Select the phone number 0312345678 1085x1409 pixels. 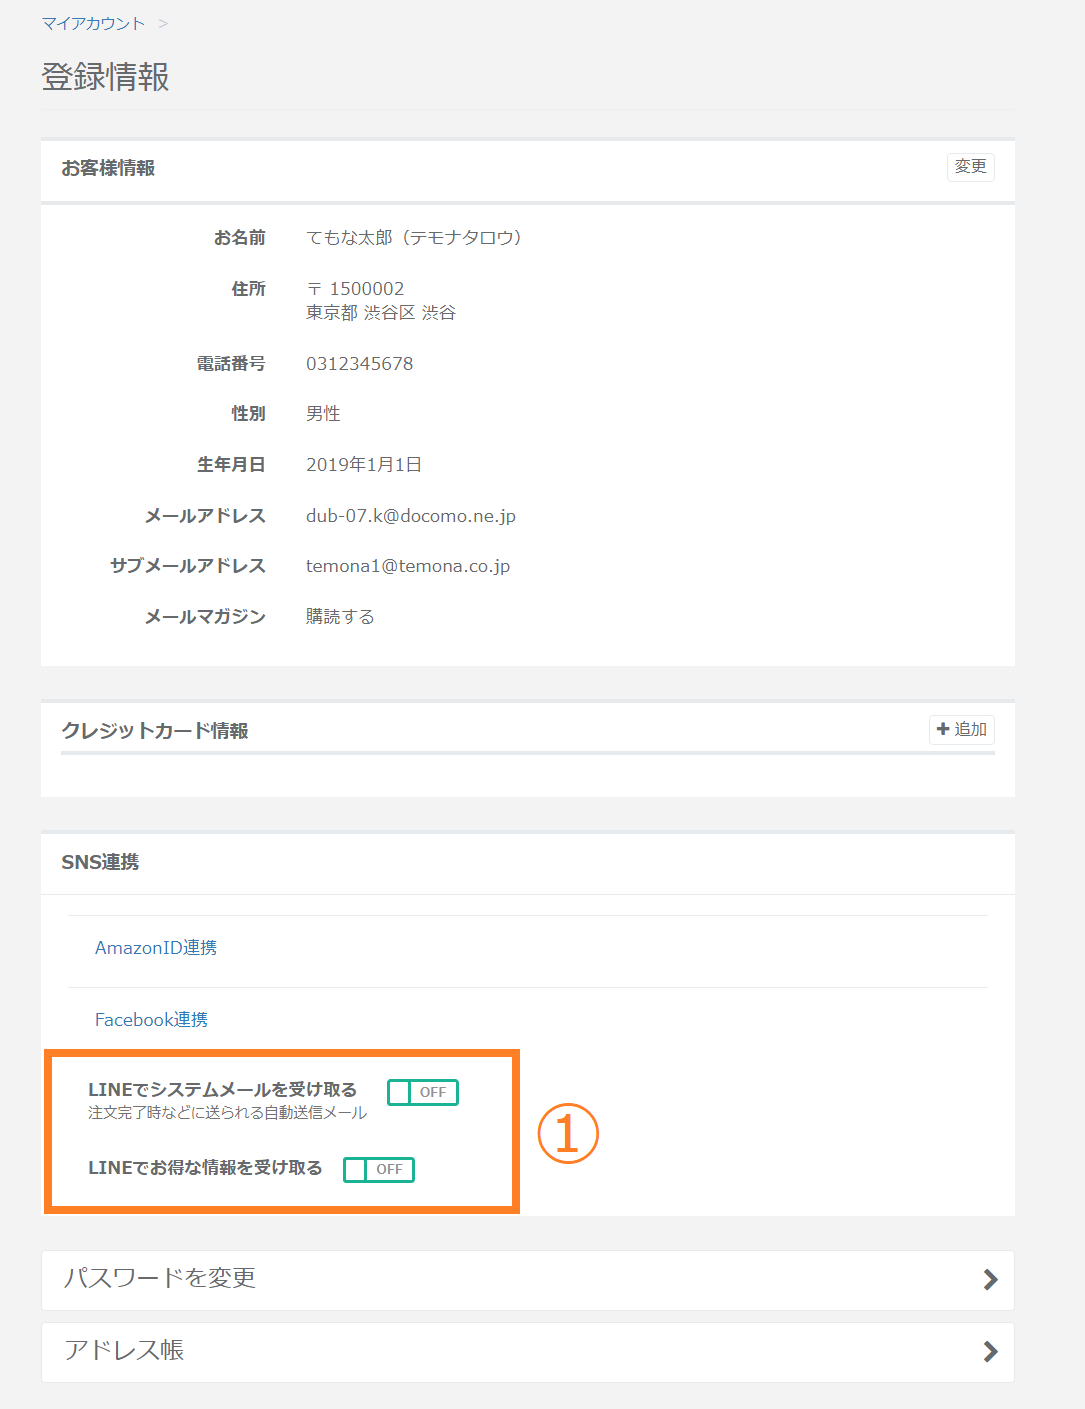pos(359,364)
